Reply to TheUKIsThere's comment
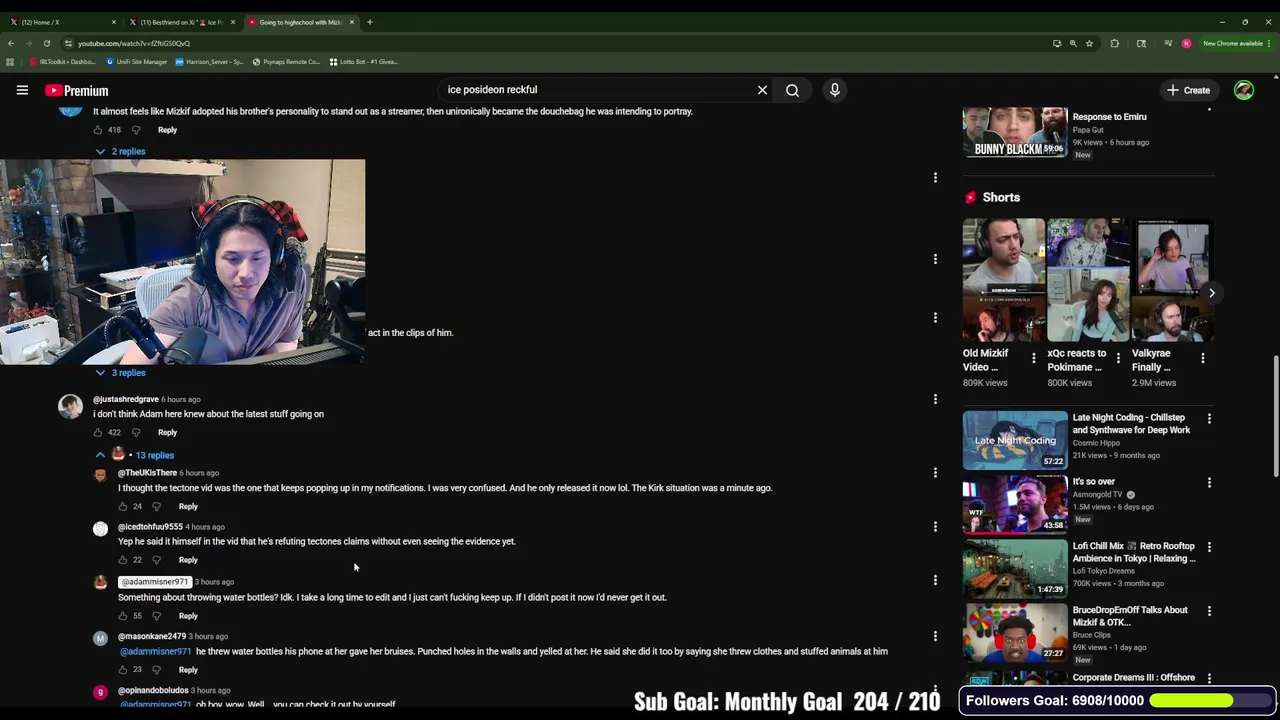The image size is (1280, 720). click(188, 507)
